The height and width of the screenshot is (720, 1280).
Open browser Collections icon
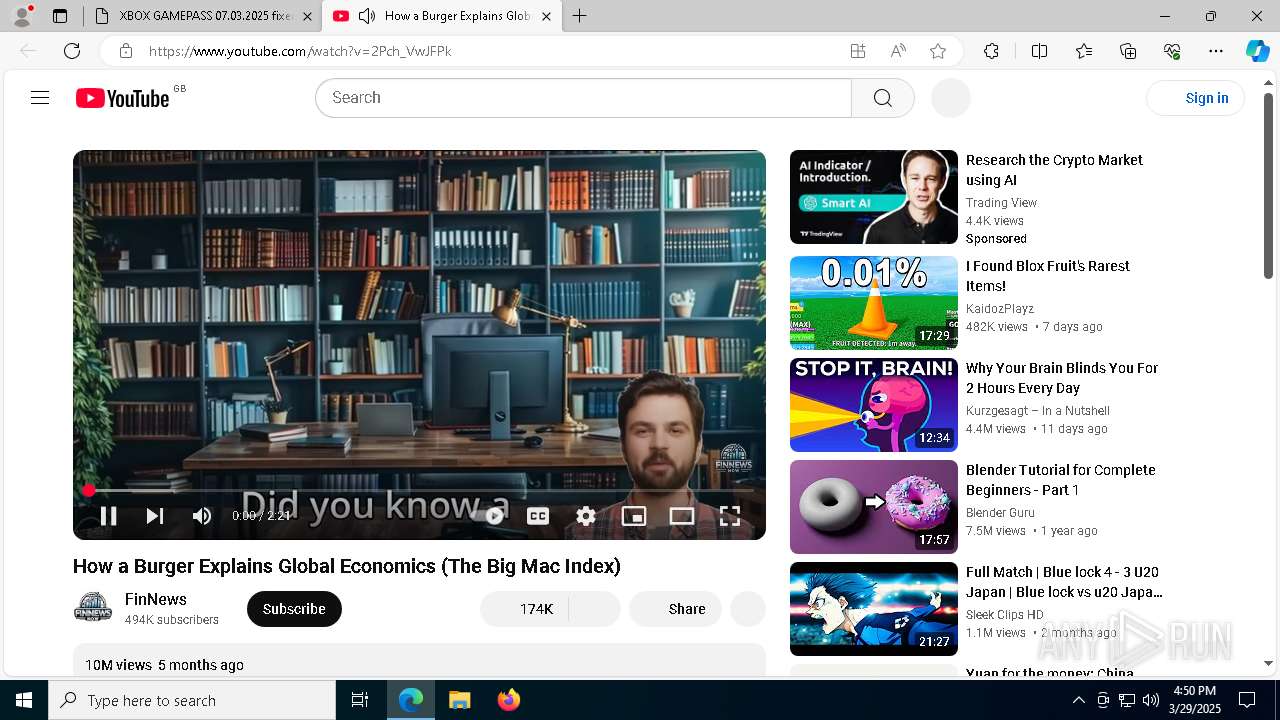[1128, 51]
